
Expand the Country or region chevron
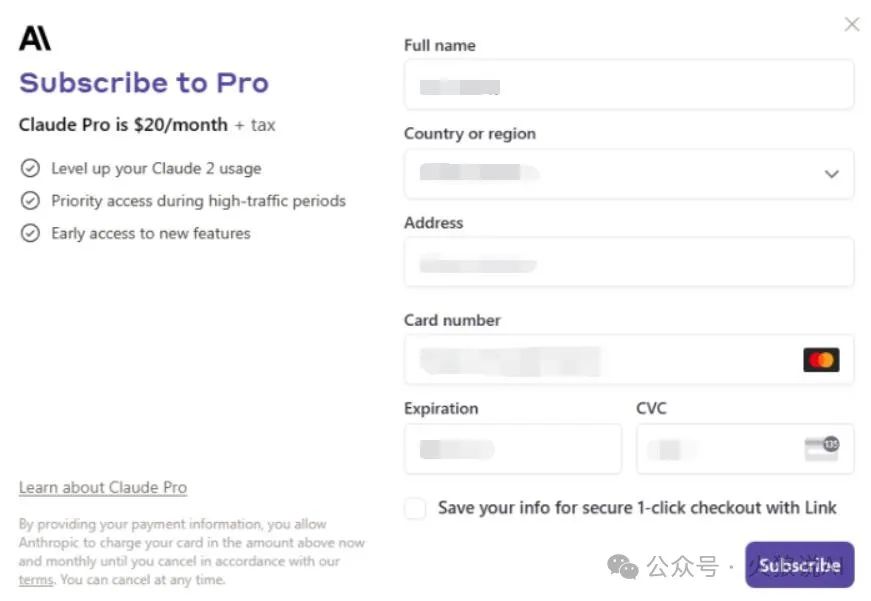831,174
